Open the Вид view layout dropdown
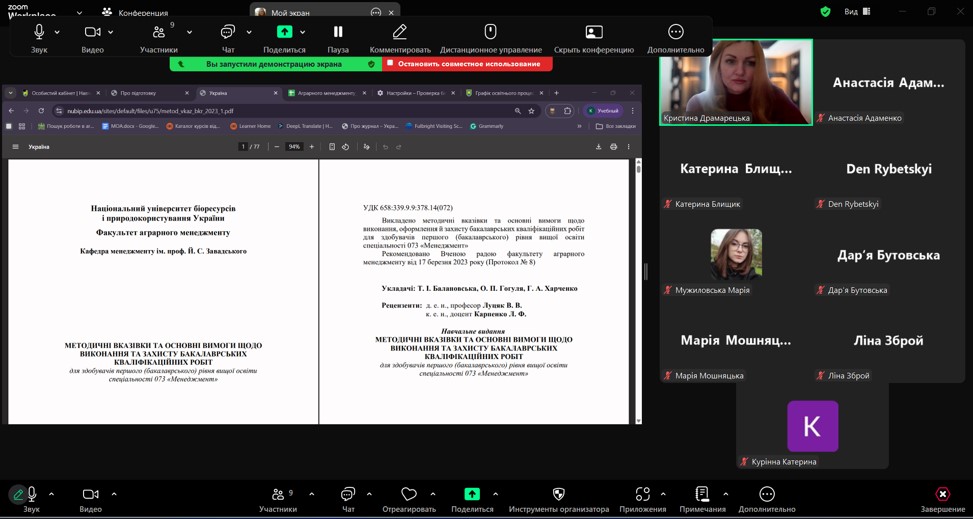 tap(857, 12)
